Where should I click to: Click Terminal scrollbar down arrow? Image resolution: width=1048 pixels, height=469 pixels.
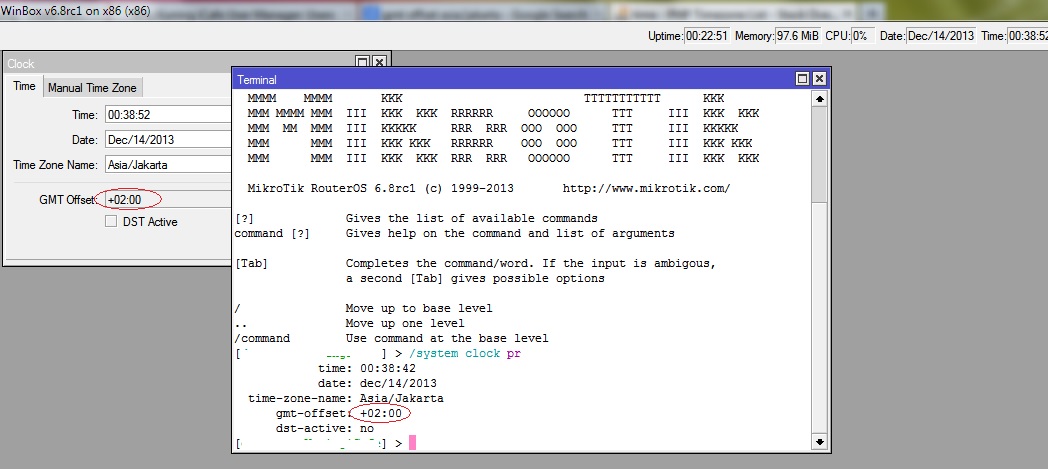(x=819, y=442)
